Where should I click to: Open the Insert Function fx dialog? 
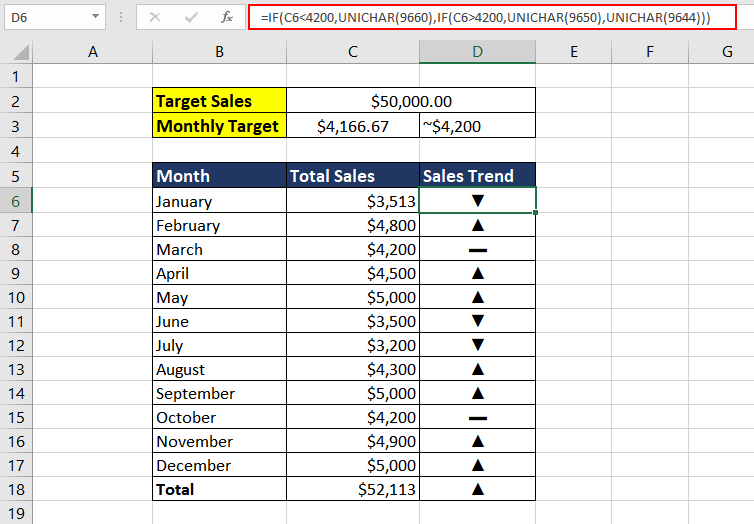pyautogui.click(x=227, y=17)
